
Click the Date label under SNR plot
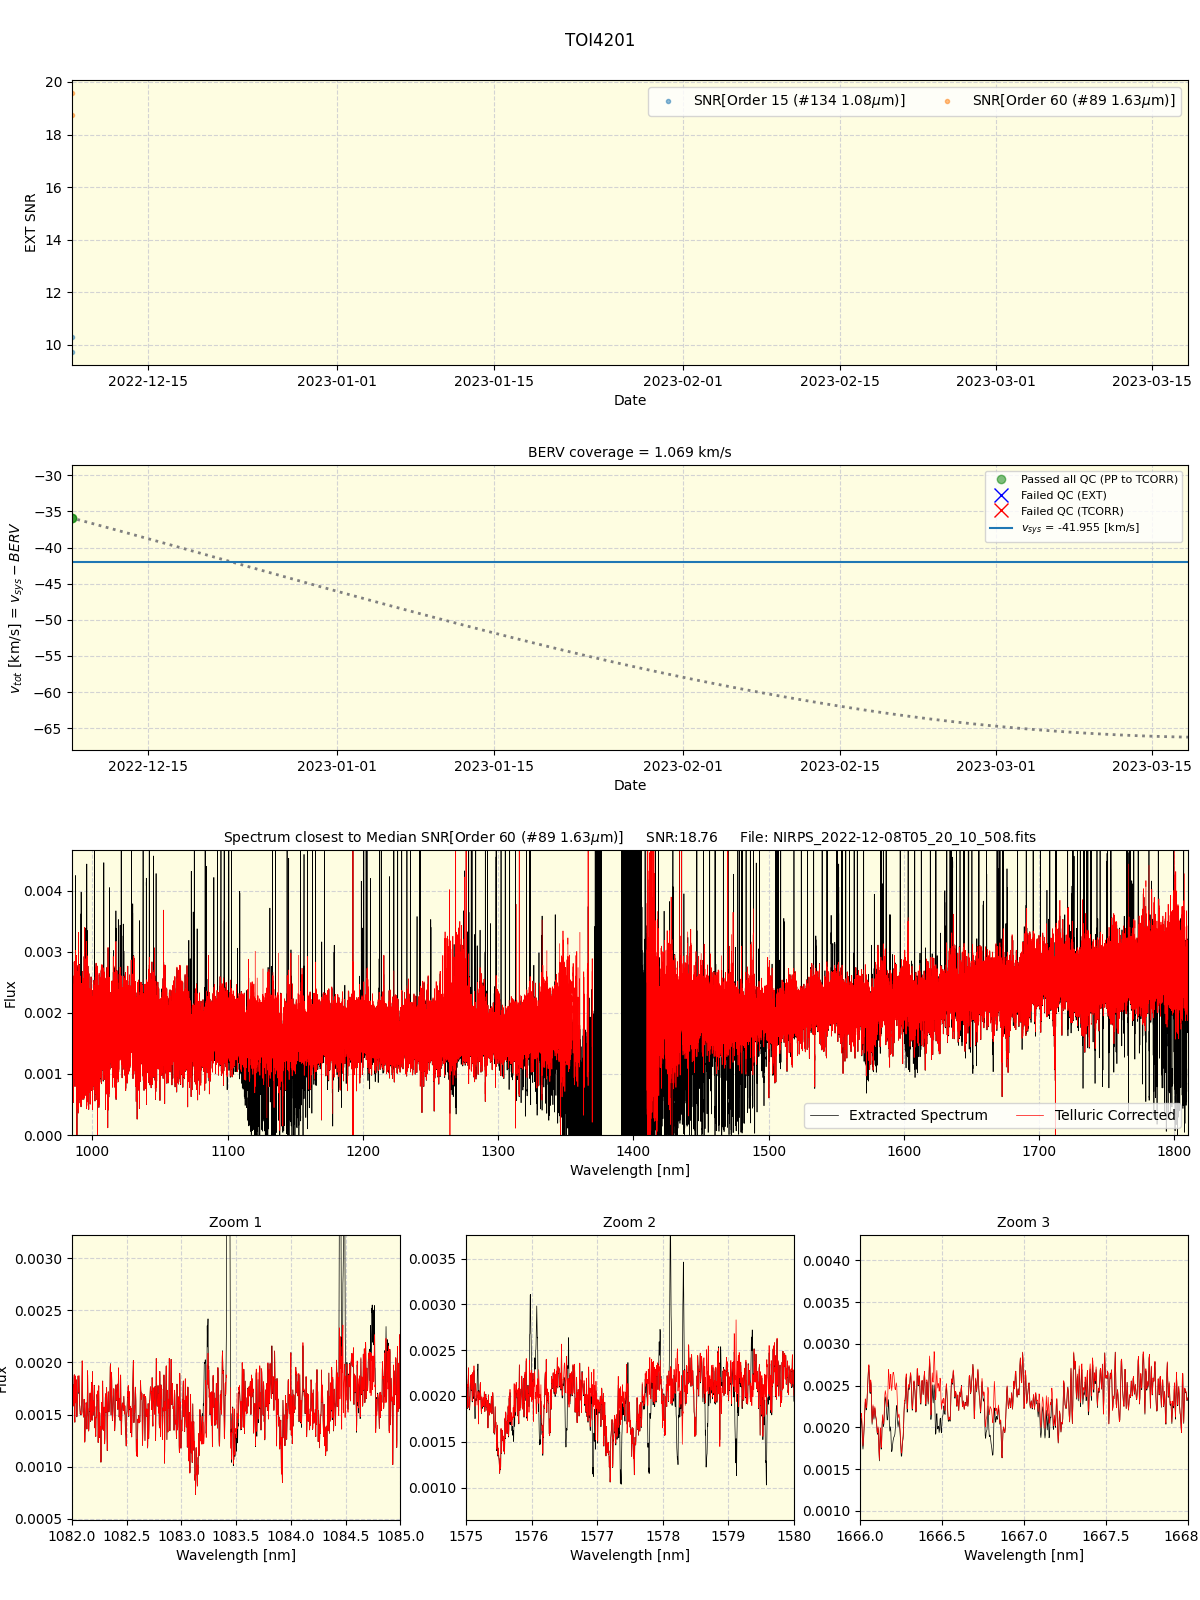click(630, 401)
